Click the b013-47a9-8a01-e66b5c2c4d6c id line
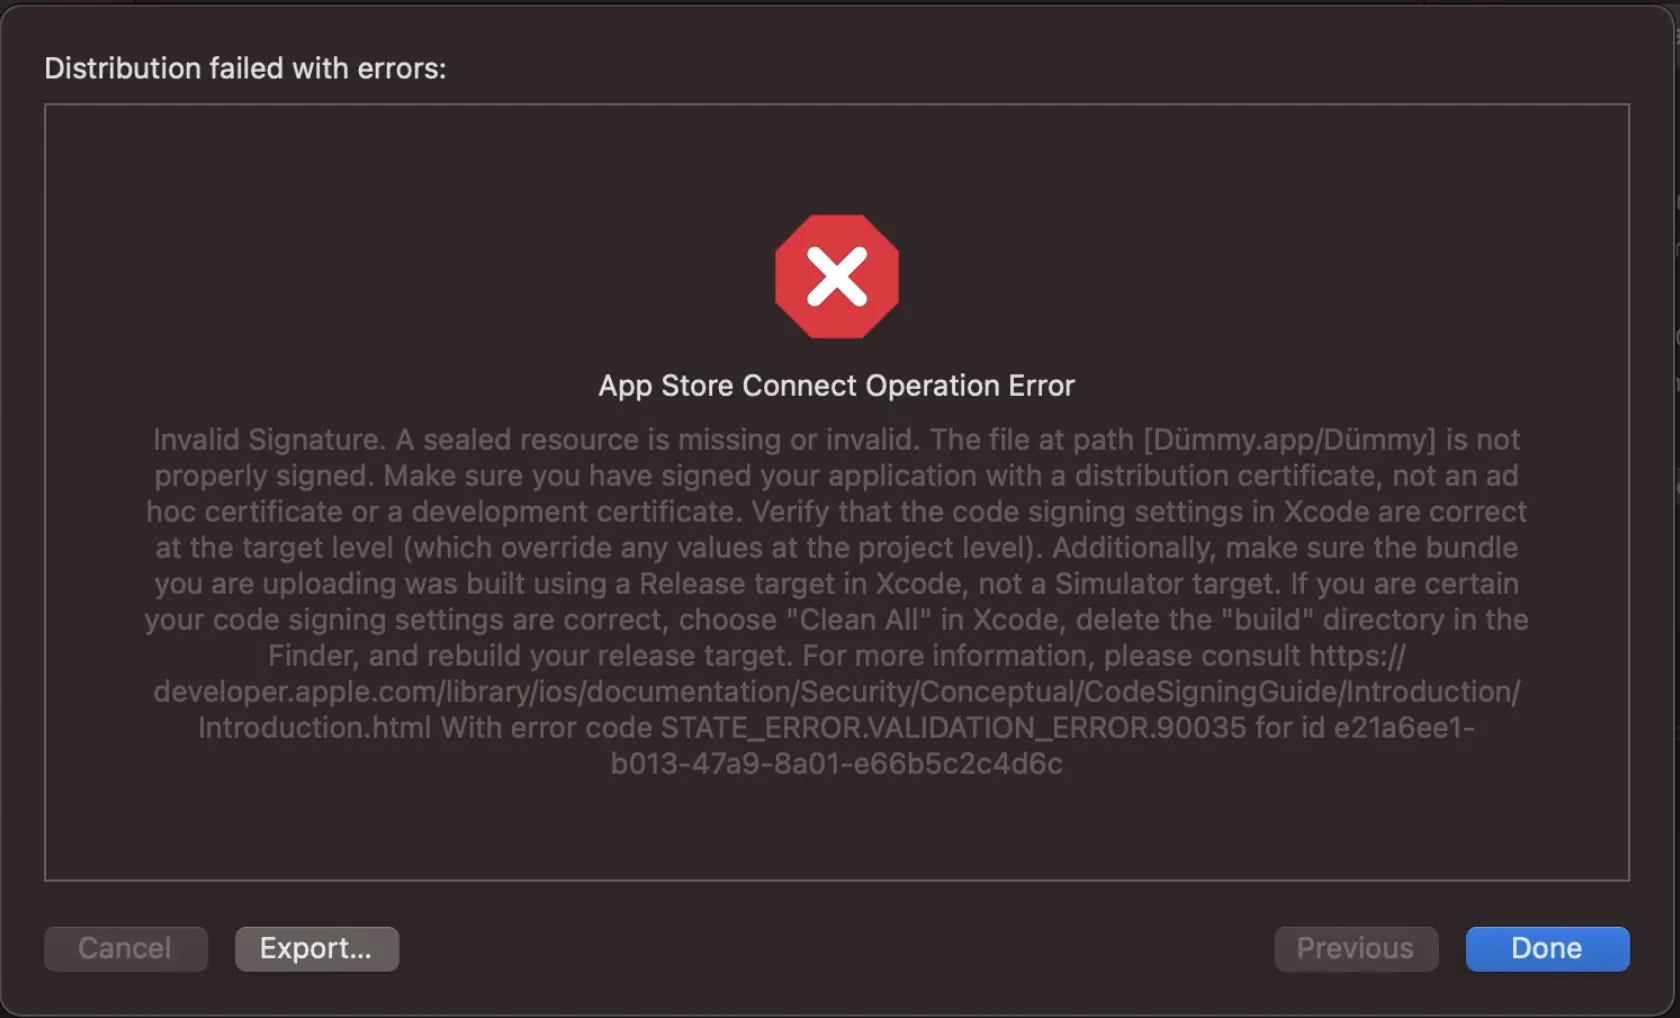Screen dimensions: 1680x1018 pyautogui.click(x=836, y=764)
